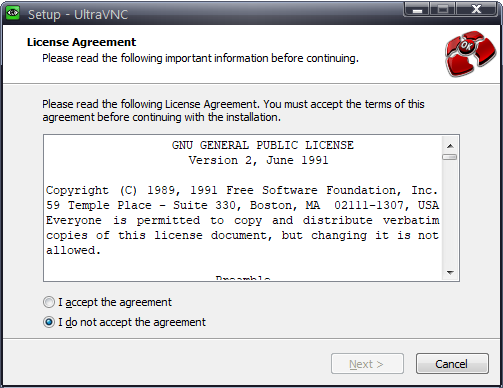Click the word 'allowed.' in the license text

(x=73, y=250)
